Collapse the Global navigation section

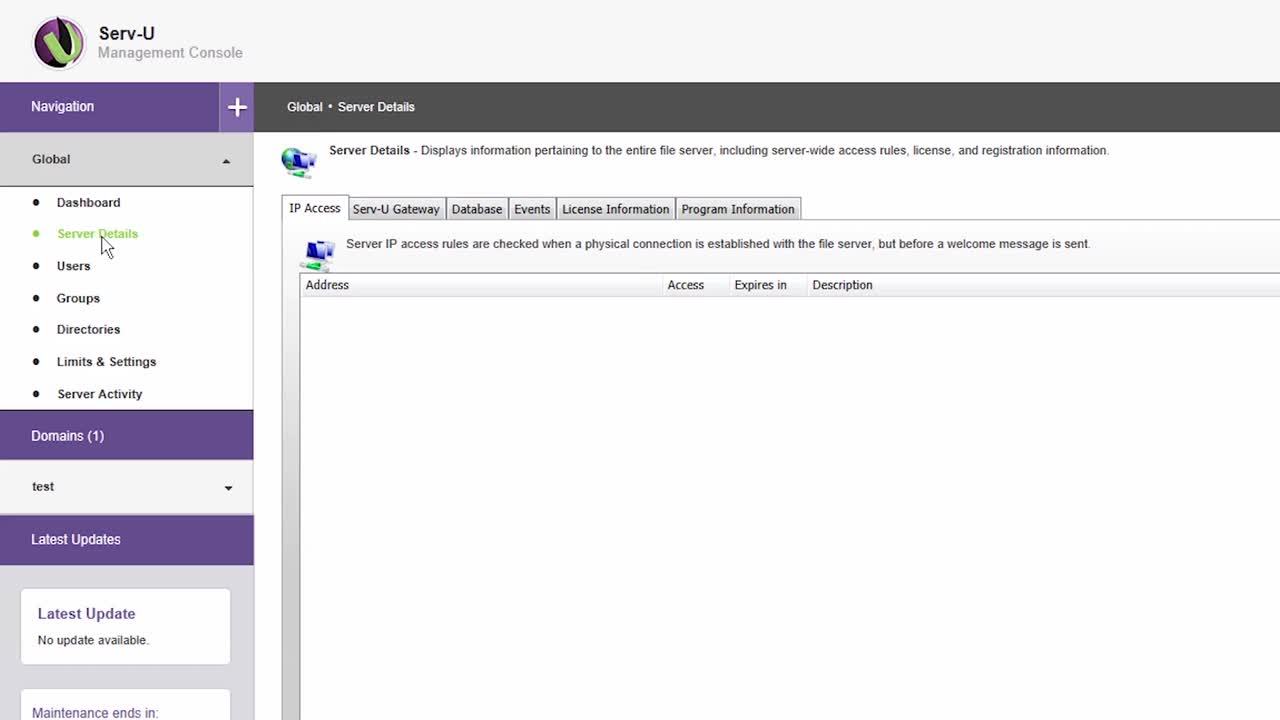point(226,161)
